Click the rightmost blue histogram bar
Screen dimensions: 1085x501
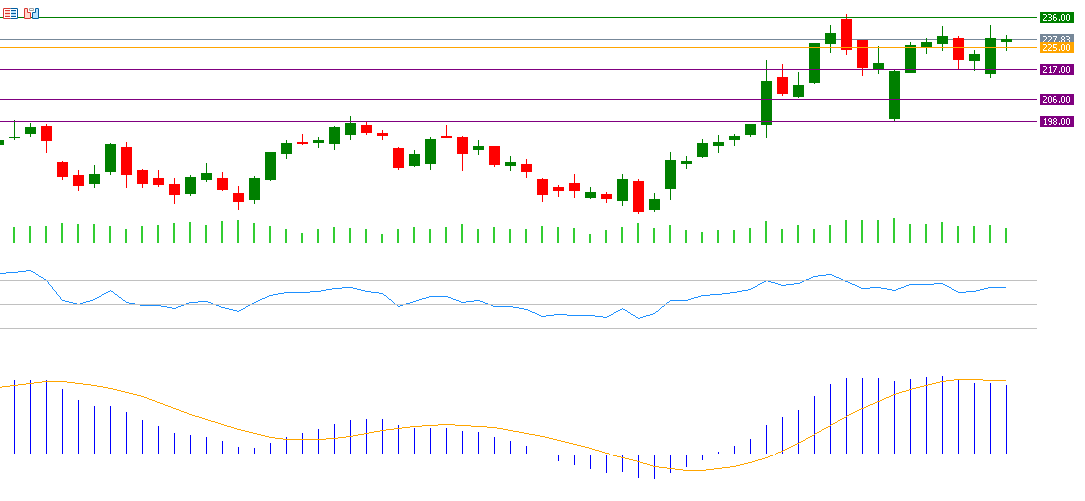(1006, 418)
